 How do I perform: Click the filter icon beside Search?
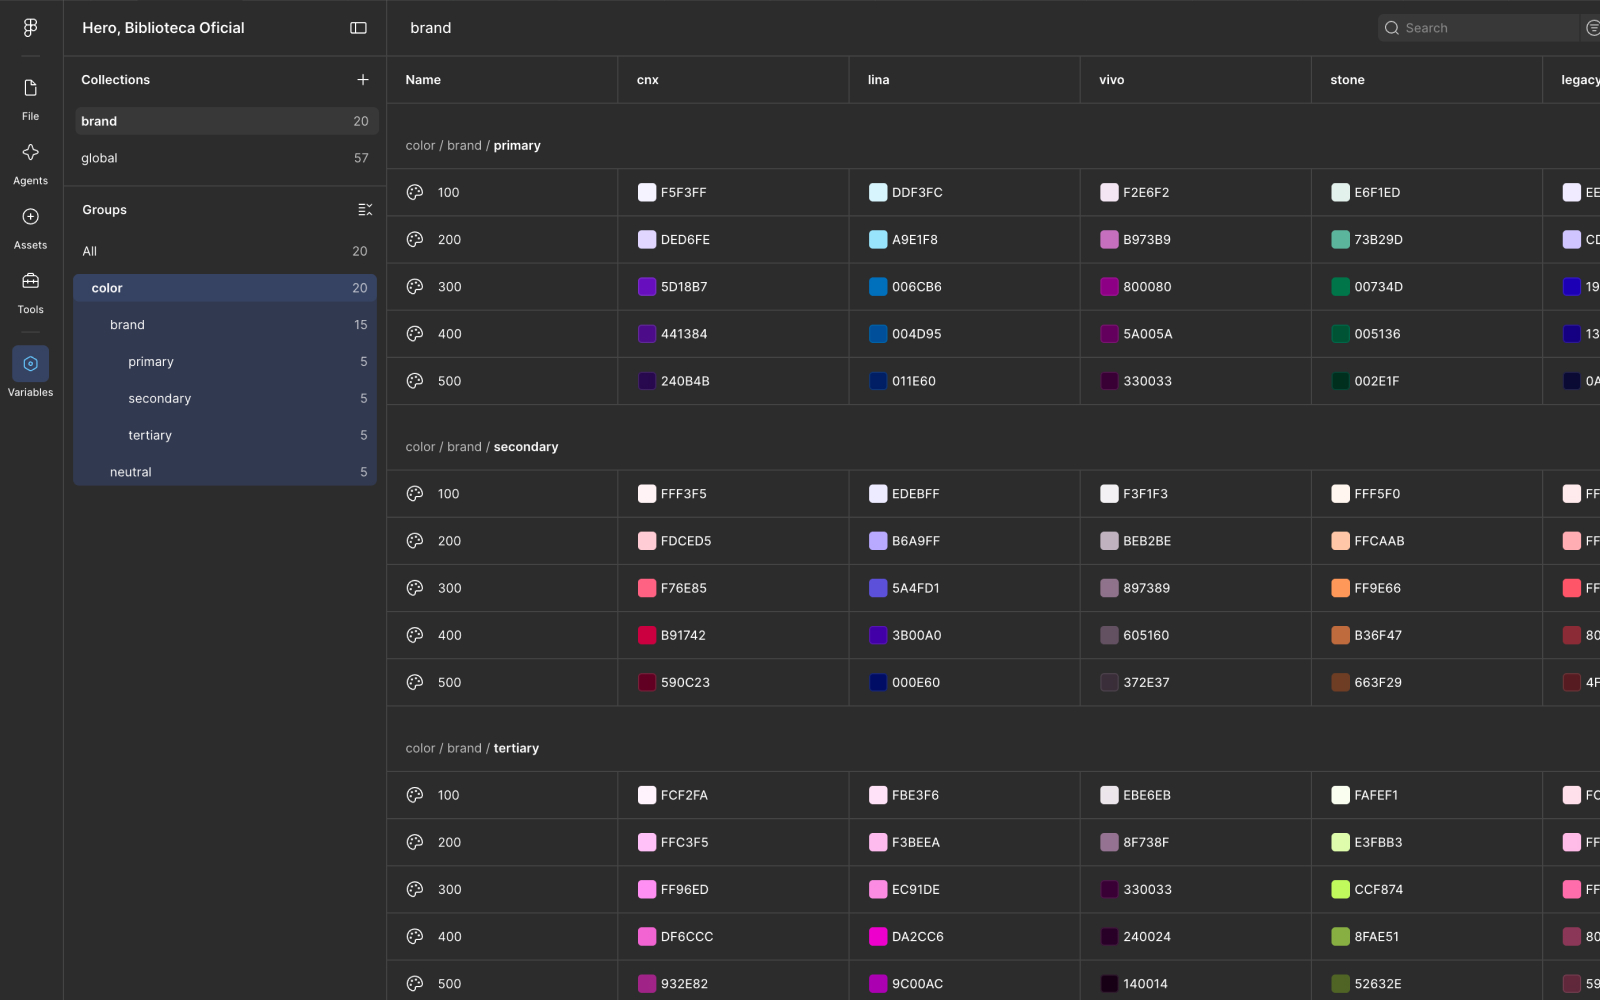pos(1593,28)
